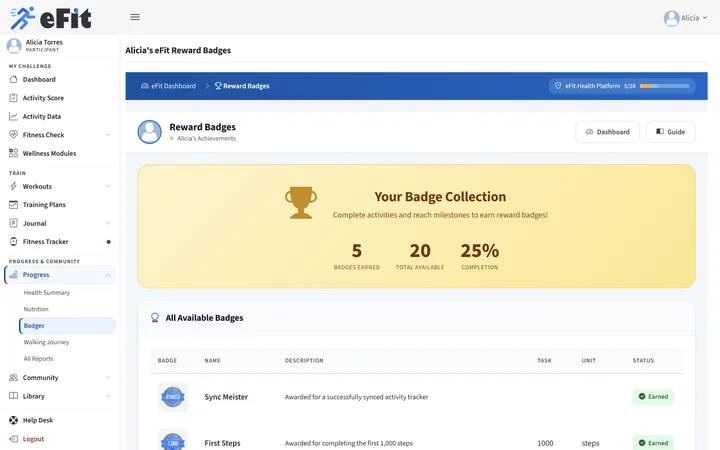Click the breadcrumb eFit Dashboard gauge icon
Image resolution: width=720 pixels, height=450 pixels.
[145, 86]
